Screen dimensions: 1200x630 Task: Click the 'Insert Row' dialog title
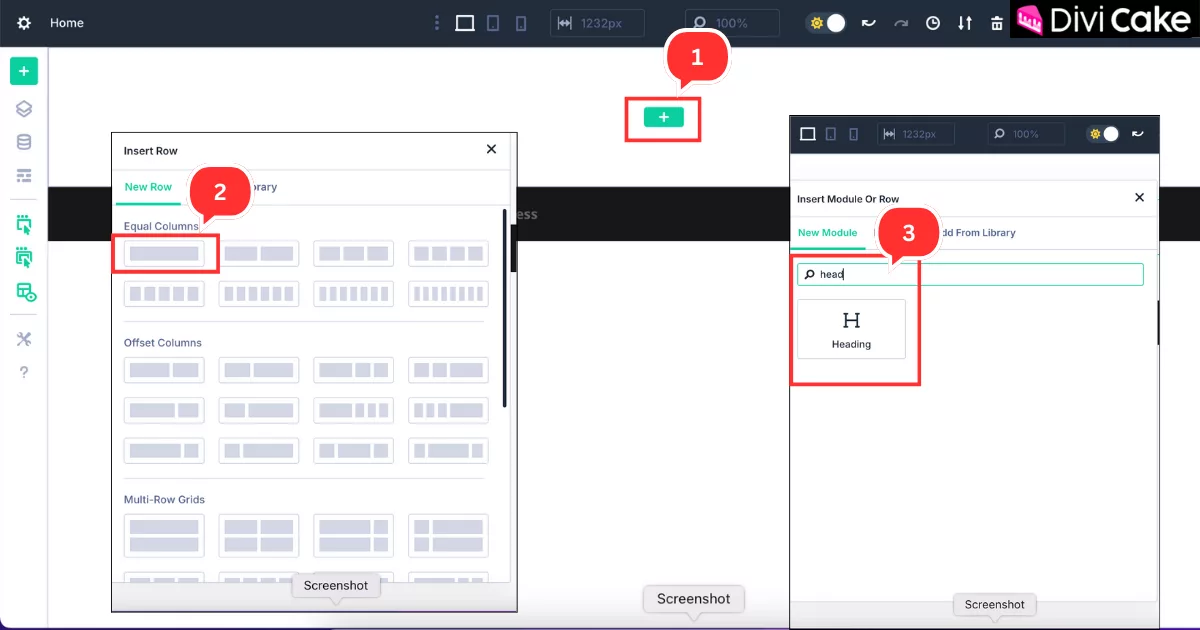[151, 151]
